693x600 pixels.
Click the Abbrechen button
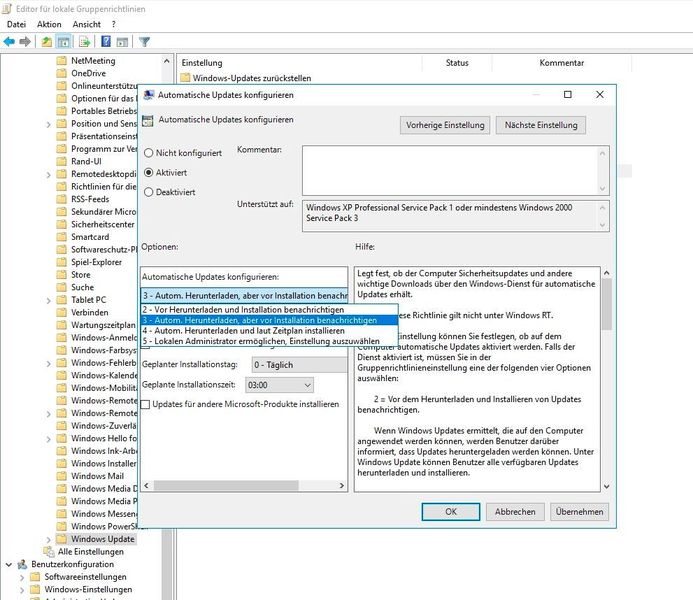click(x=515, y=512)
